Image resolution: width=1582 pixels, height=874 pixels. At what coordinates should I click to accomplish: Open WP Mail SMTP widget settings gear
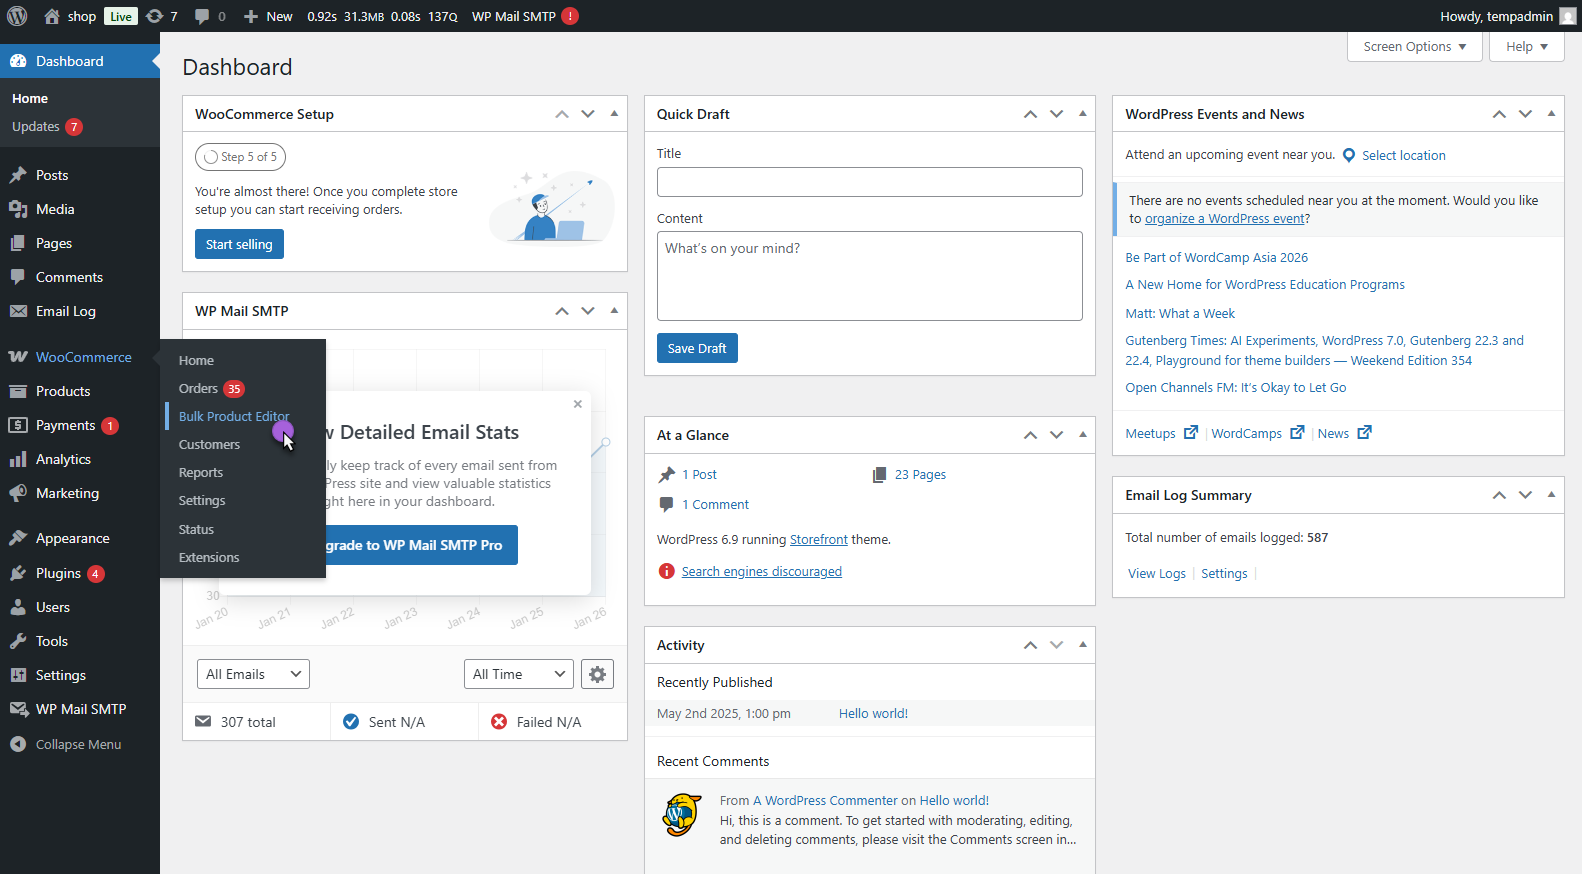pos(597,674)
